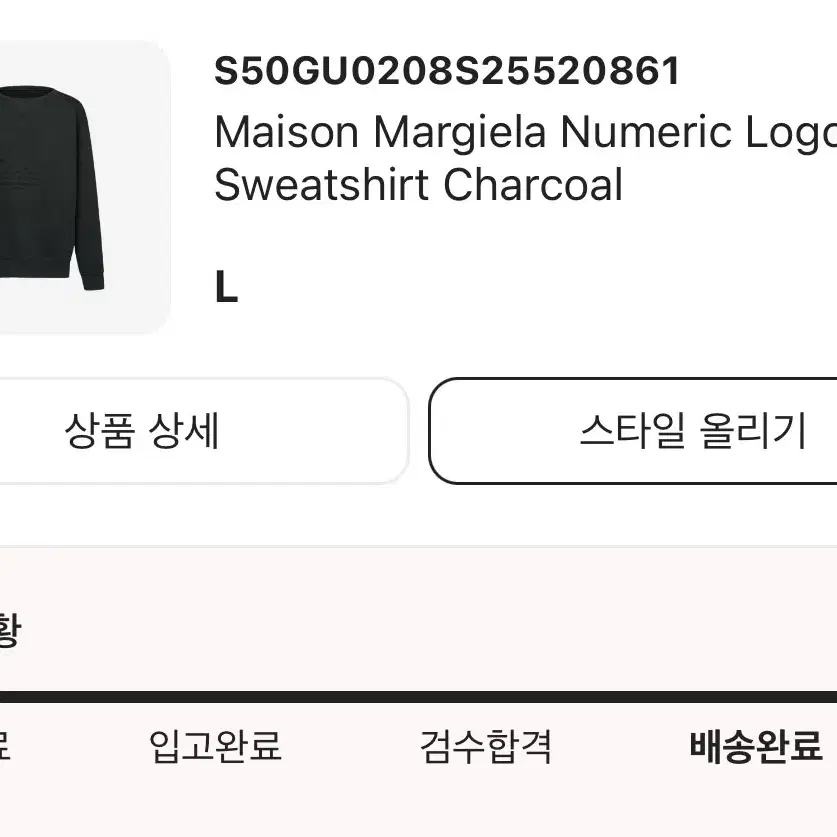
Task: Click the 올리기 text in style button
Action: (x=752, y=430)
